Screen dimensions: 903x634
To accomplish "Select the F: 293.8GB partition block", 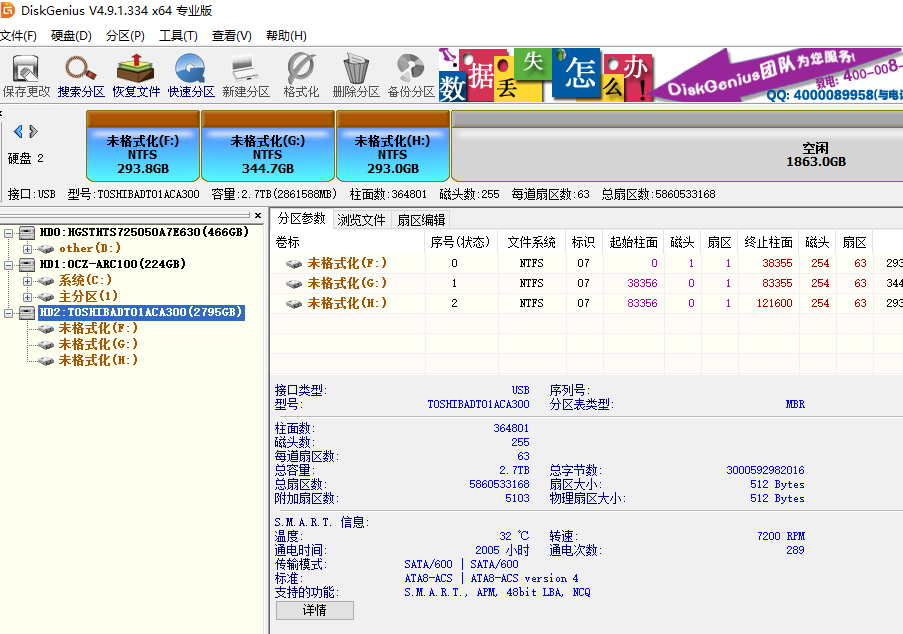I will click(143, 146).
